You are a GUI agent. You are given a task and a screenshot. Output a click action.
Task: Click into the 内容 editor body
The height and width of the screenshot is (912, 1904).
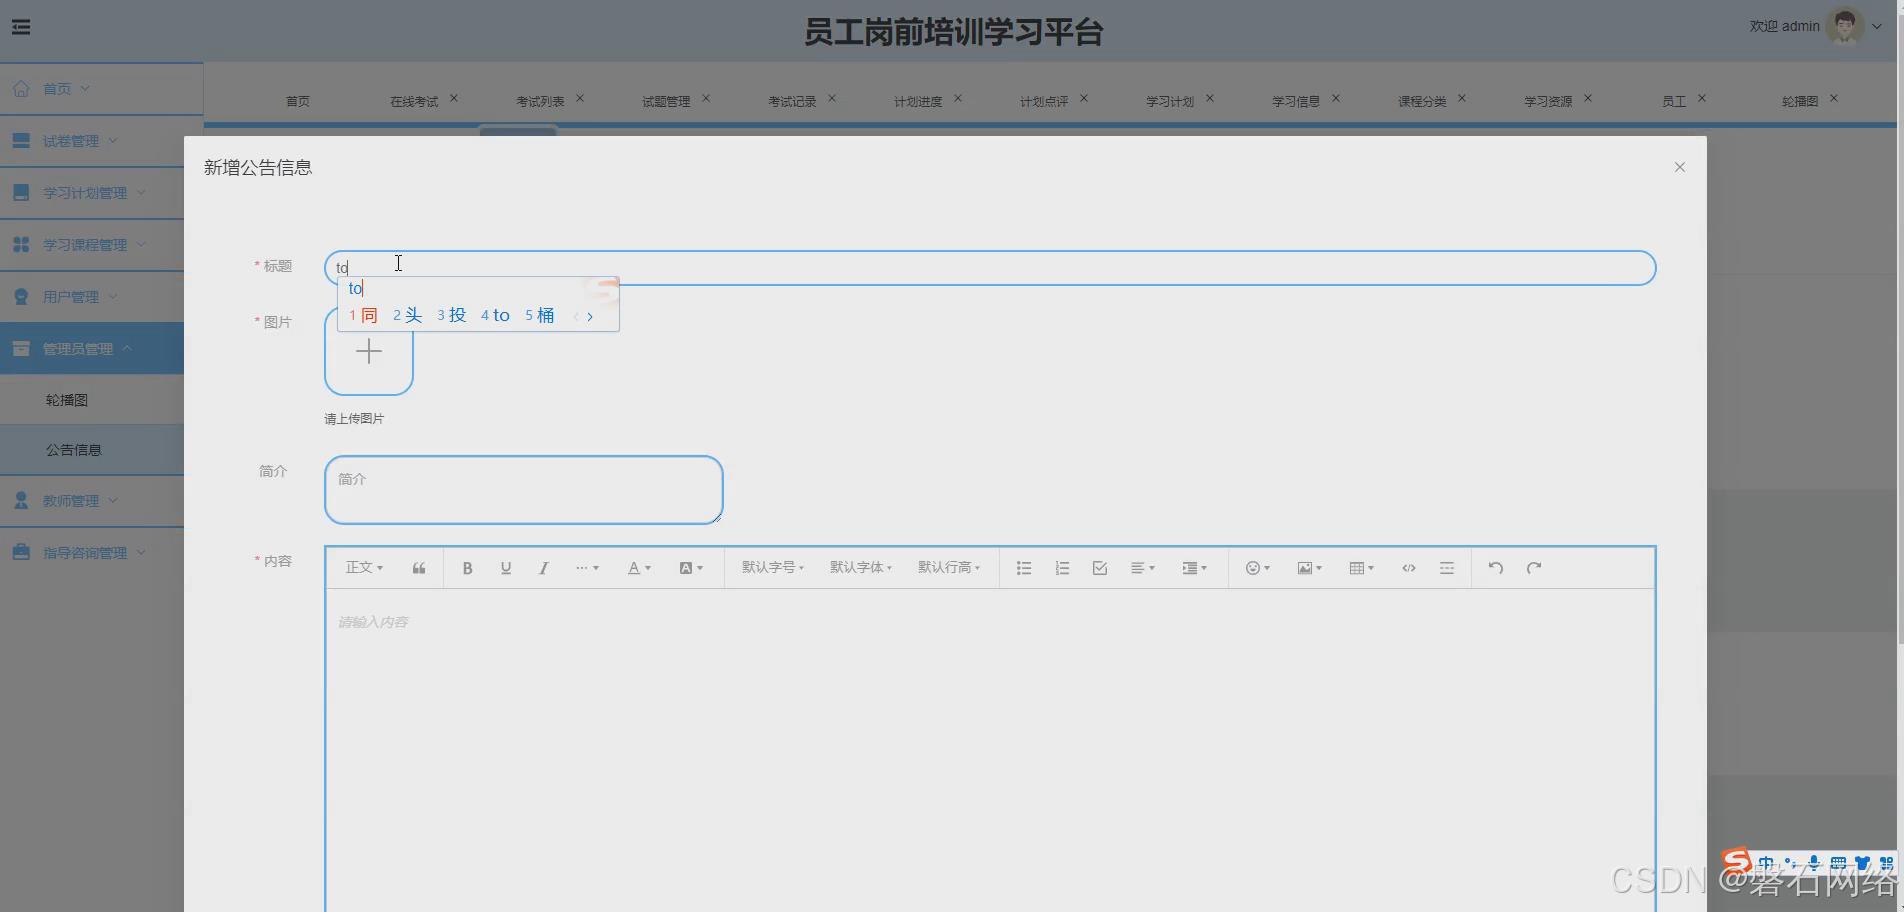pos(990,750)
